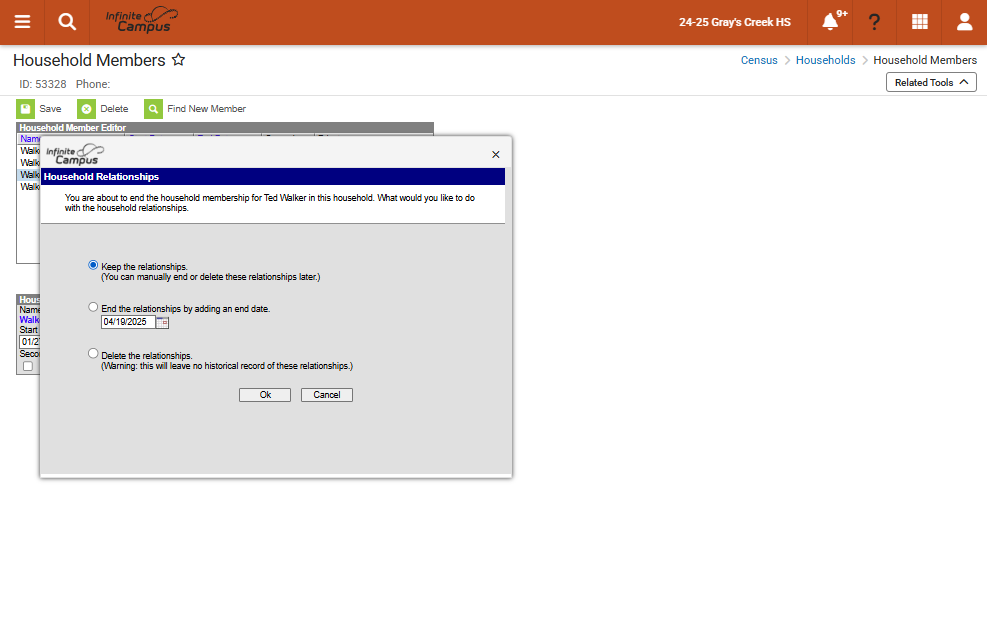Screen dimensions: 987x641
Task: Click the Household Member Editor header
Action: [225, 128]
